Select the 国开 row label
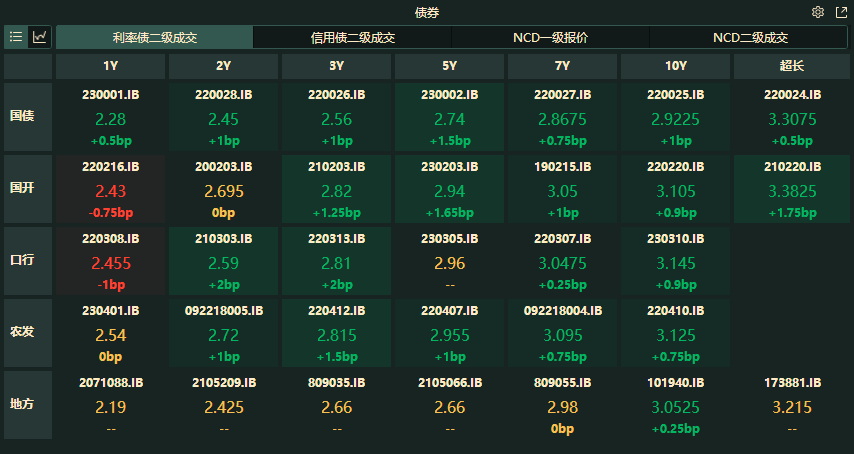 coord(28,188)
